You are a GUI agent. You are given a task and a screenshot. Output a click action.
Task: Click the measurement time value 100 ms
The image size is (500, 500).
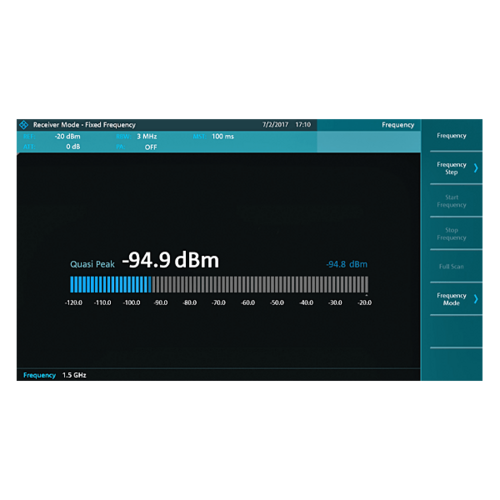tap(223, 136)
